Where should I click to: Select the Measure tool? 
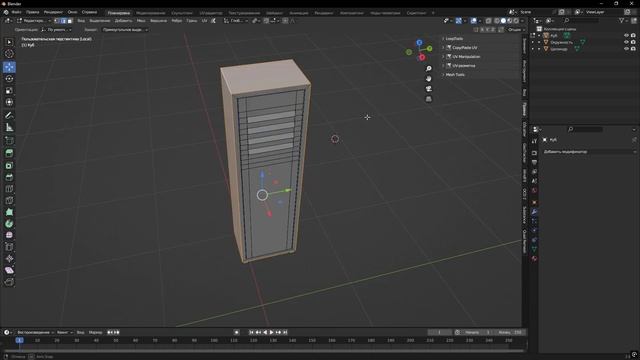[9, 127]
